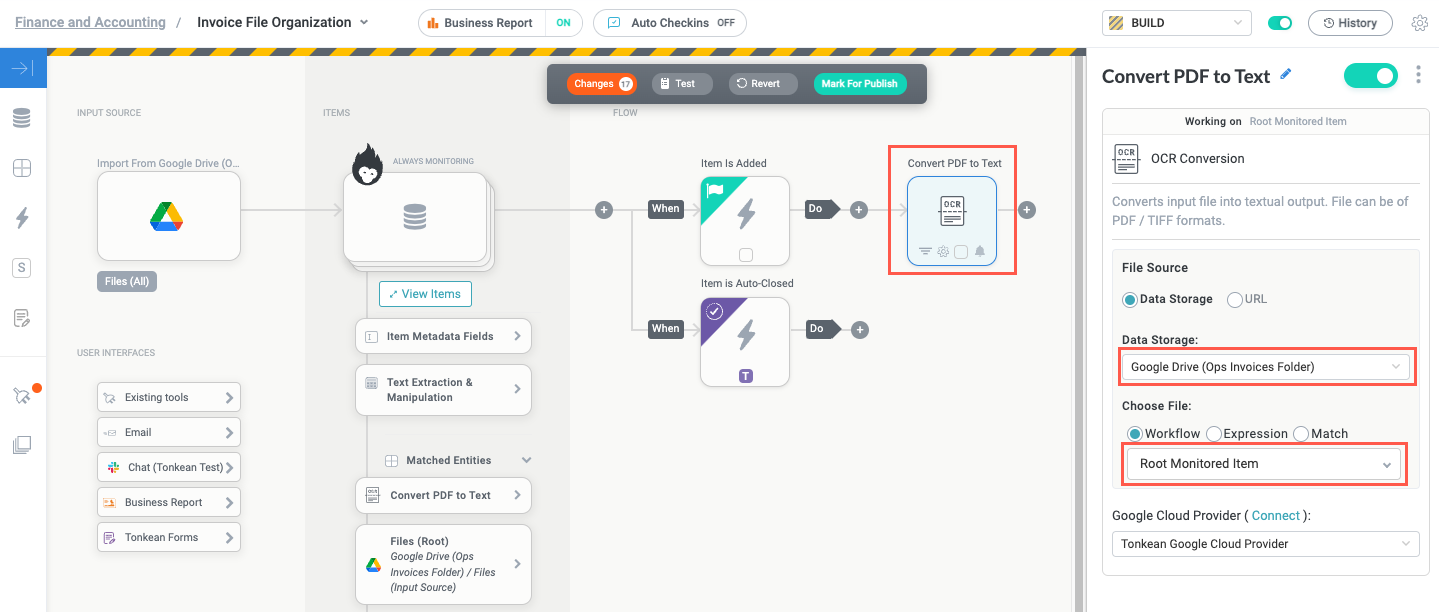Click the plug connections icon with red badge
This screenshot has width=1439, height=612.
coord(22,396)
